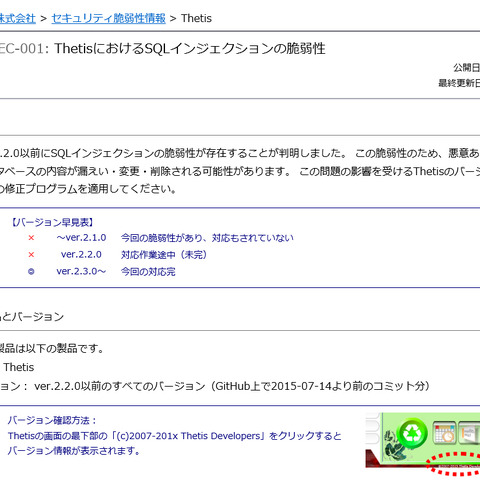Click the red cross beside ～ver.2.1.0

(31, 238)
